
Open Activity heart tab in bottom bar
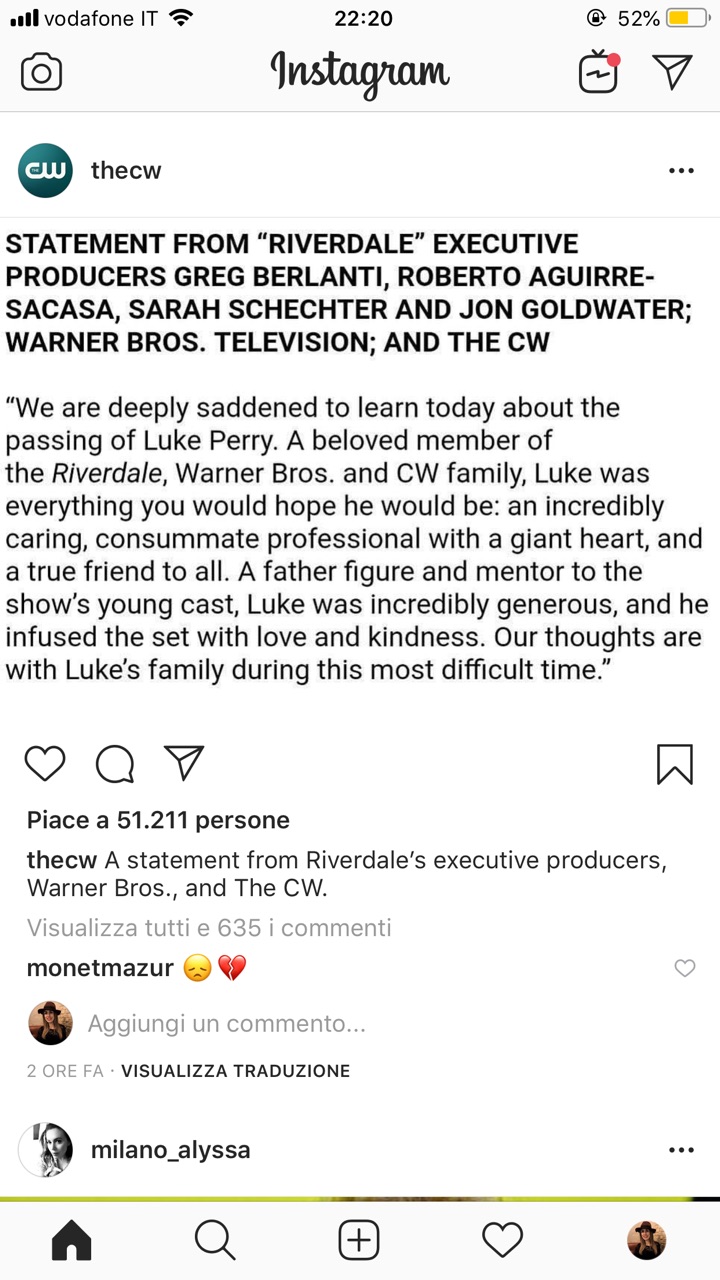[503, 1241]
